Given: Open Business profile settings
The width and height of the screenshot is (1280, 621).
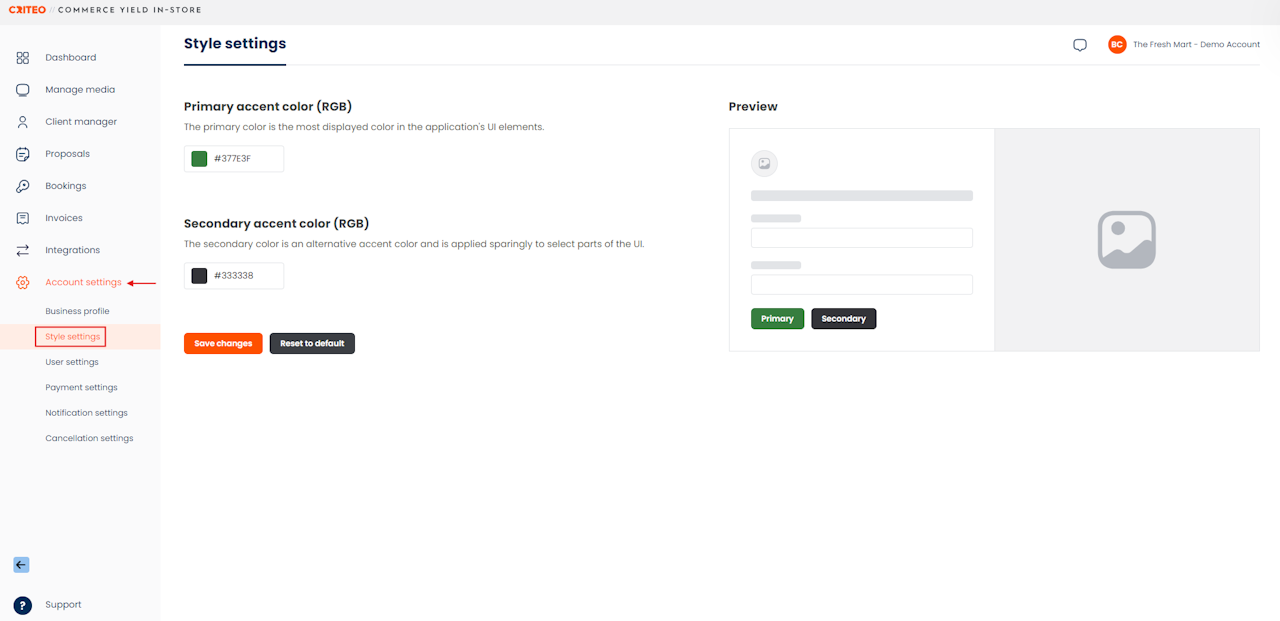Looking at the screenshot, I should point(77,311).
